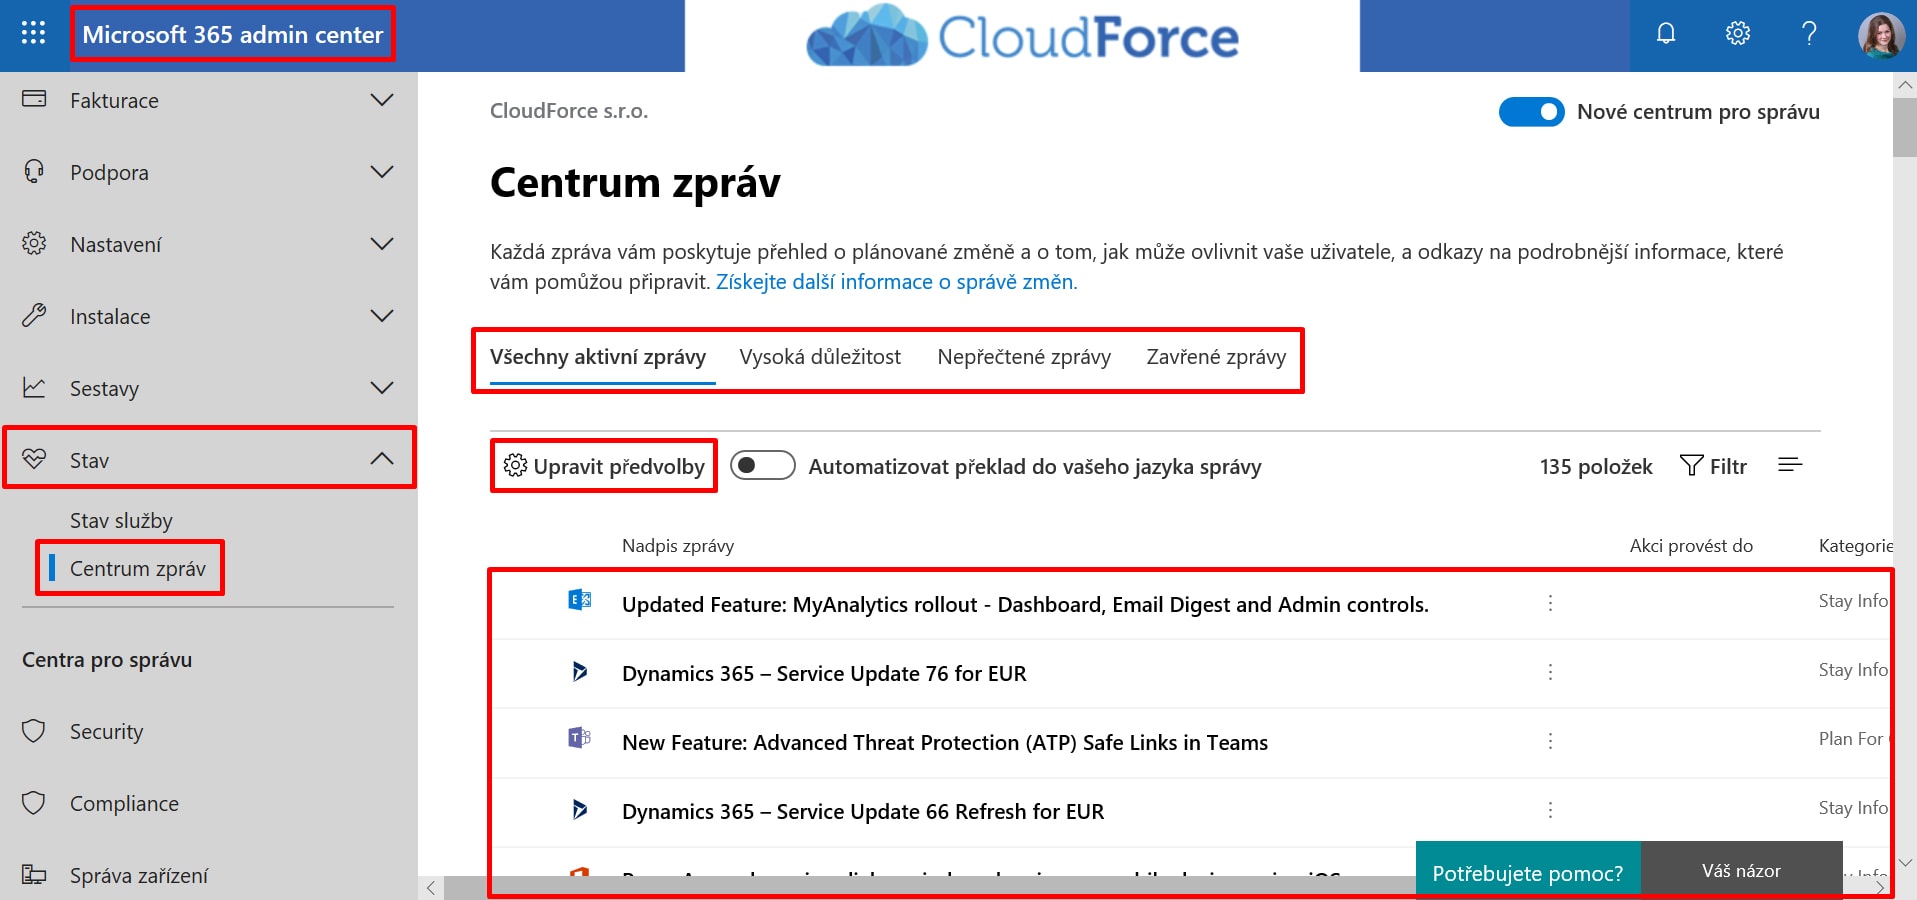Click the gear icon of Upravit předvolby

[x=515, y=465]
